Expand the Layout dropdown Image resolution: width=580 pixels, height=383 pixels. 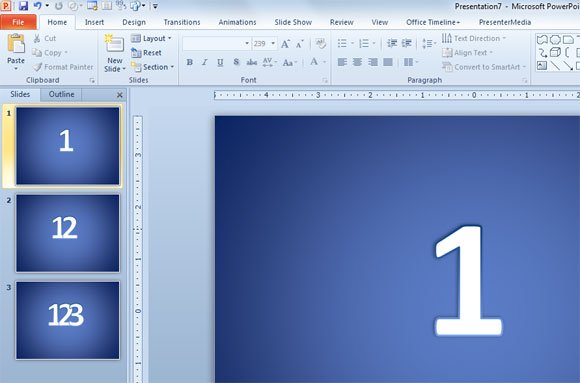pos(152,38)
